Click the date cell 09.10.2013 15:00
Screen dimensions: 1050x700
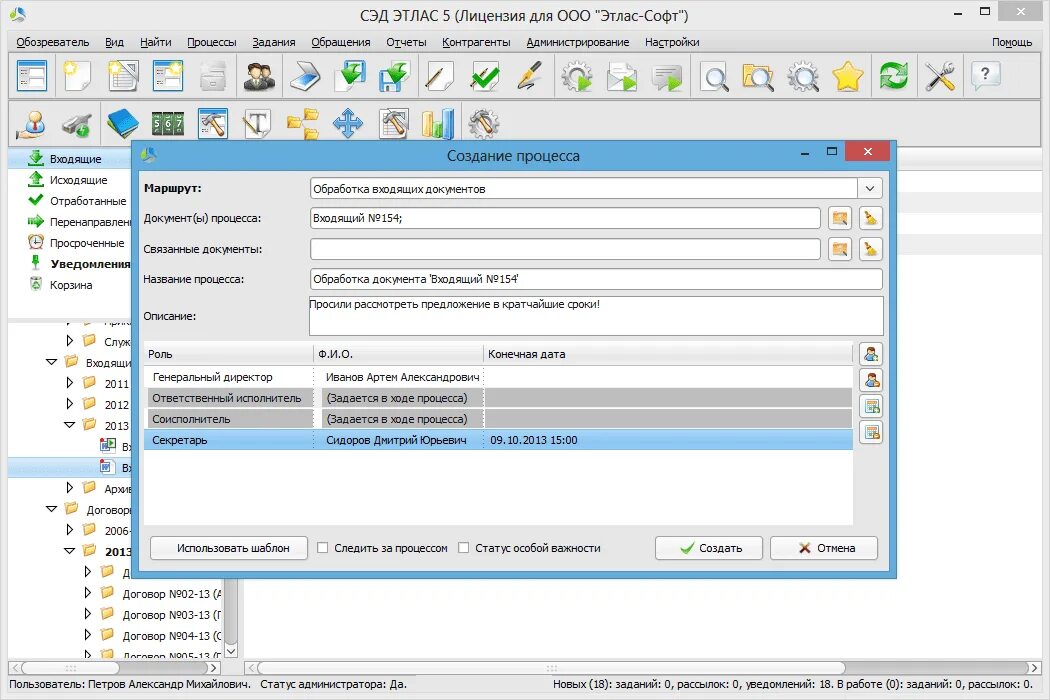point(534,440)
